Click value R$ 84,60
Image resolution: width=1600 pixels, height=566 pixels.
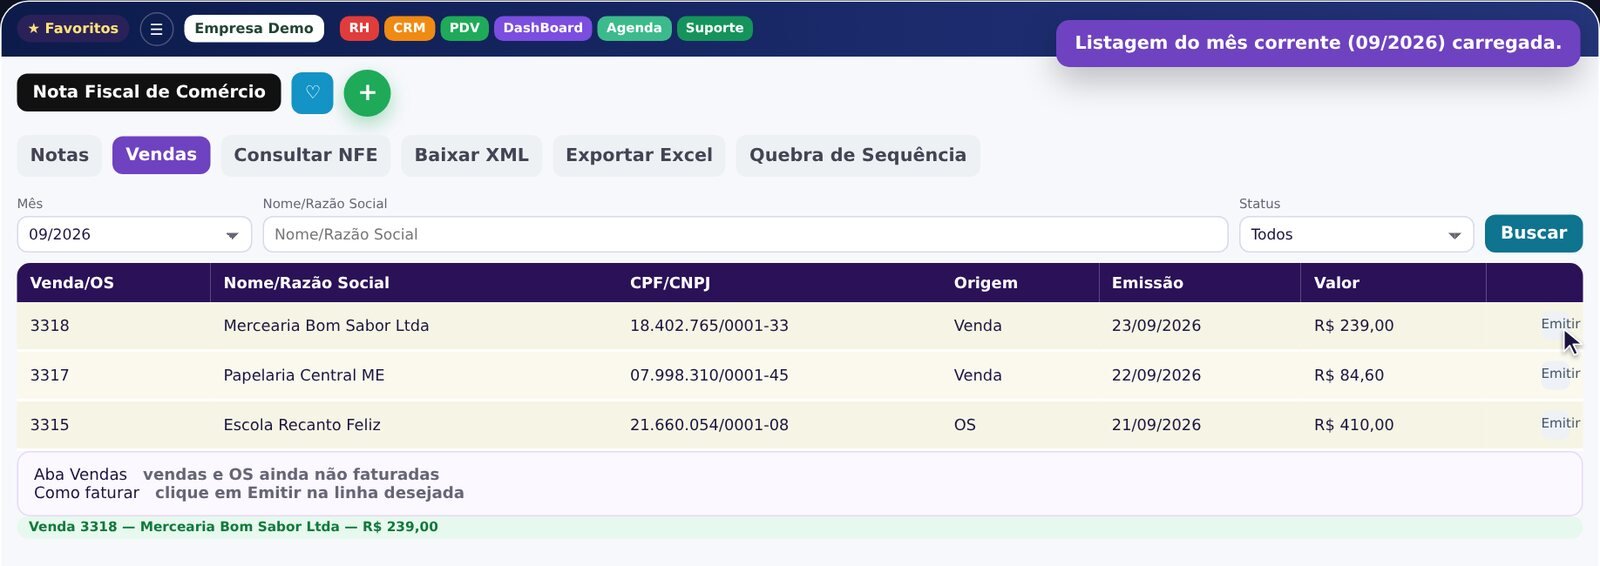(x=1349, y=376)
